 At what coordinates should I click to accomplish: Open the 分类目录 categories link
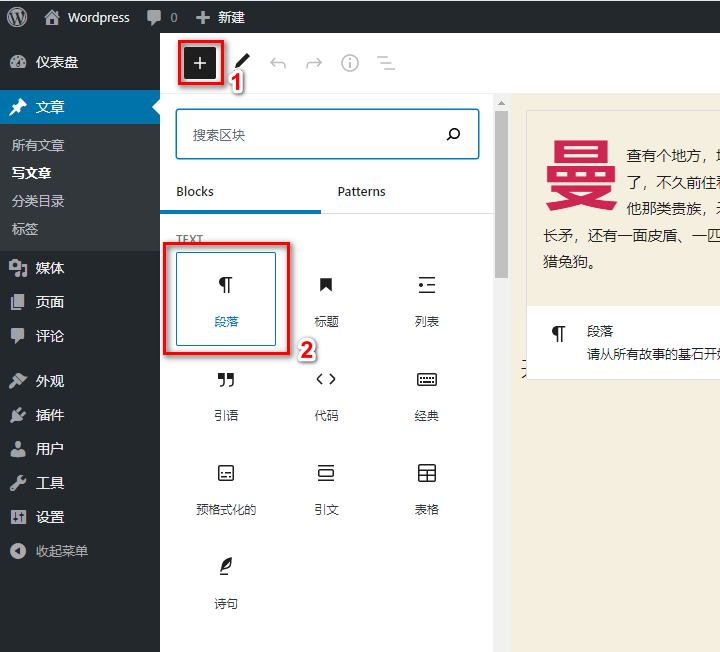(38, 201)
